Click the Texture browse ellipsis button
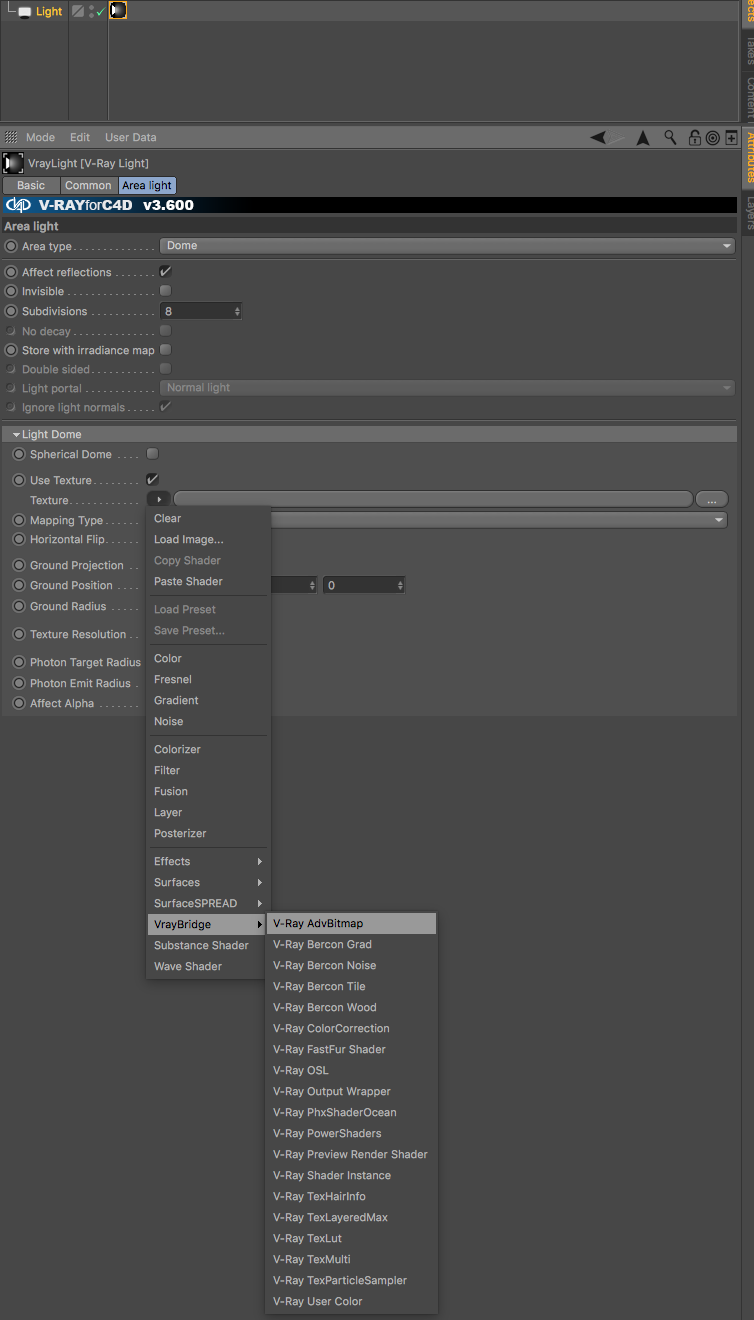This screenshot has width=754, height=1320. tap(711, 499)
